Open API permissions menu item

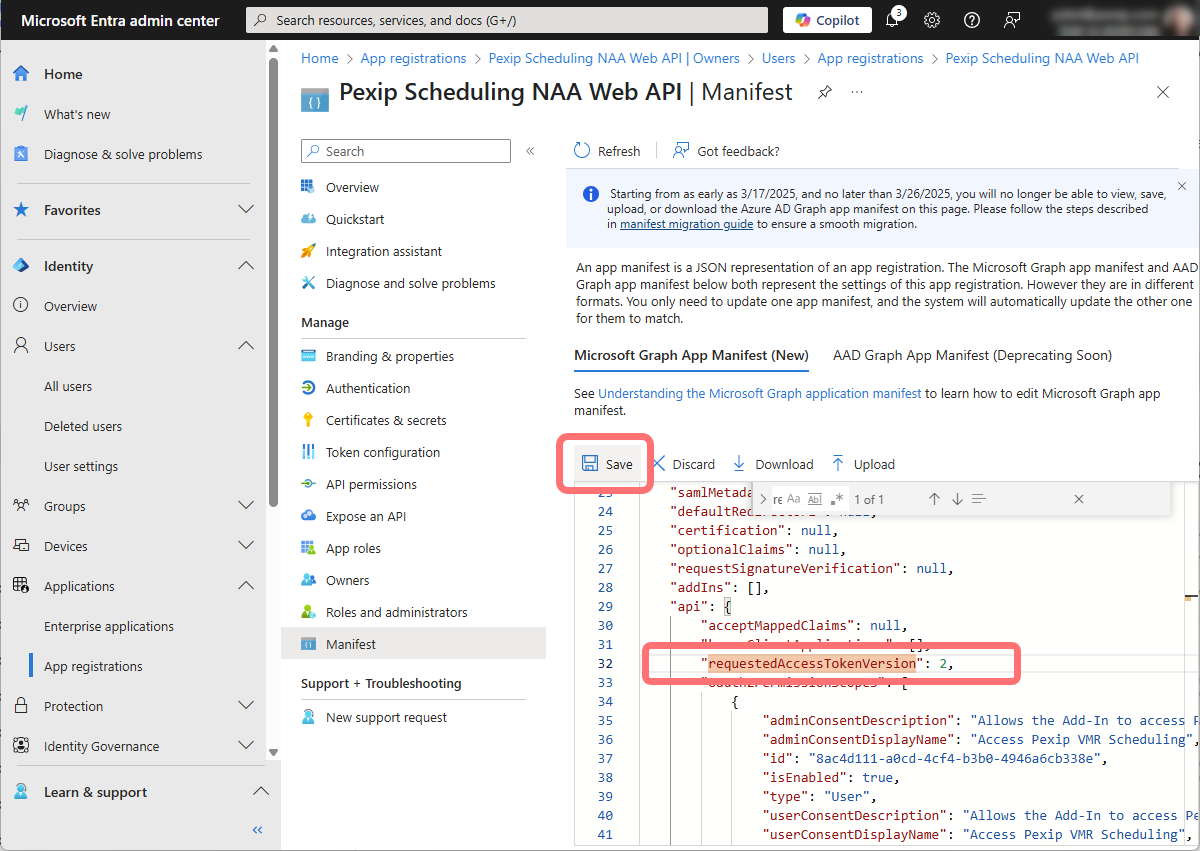tap(371, 484)
